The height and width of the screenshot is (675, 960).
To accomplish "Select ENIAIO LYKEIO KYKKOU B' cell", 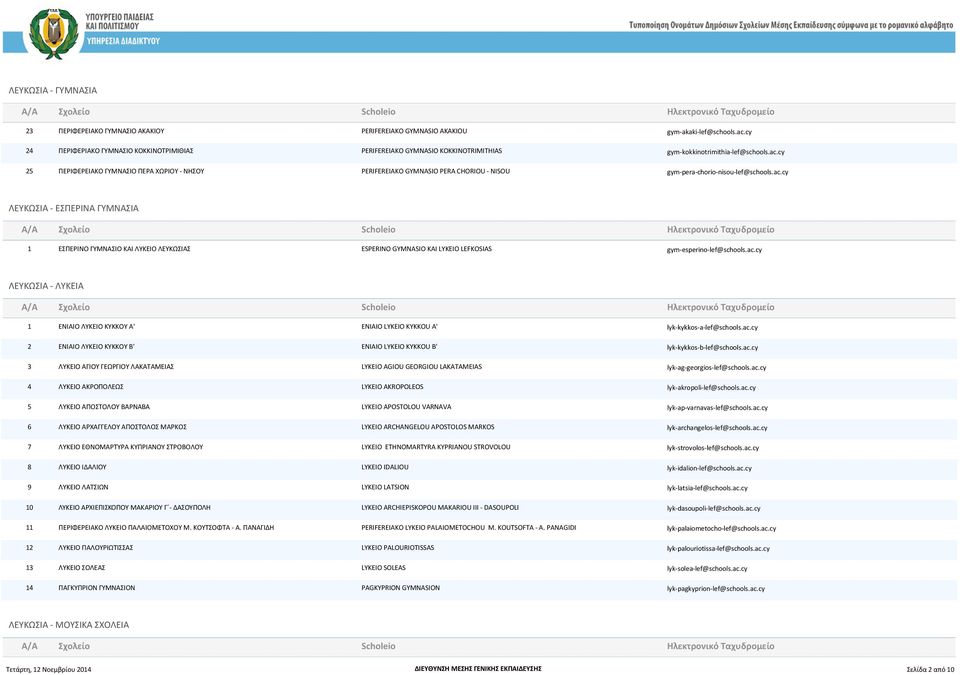I will click(399, 347).
